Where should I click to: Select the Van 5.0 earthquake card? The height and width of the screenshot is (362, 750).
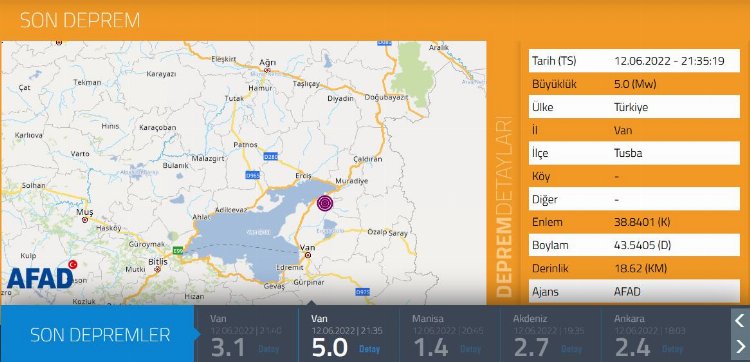pyautogui.click(x=349, y=334)
